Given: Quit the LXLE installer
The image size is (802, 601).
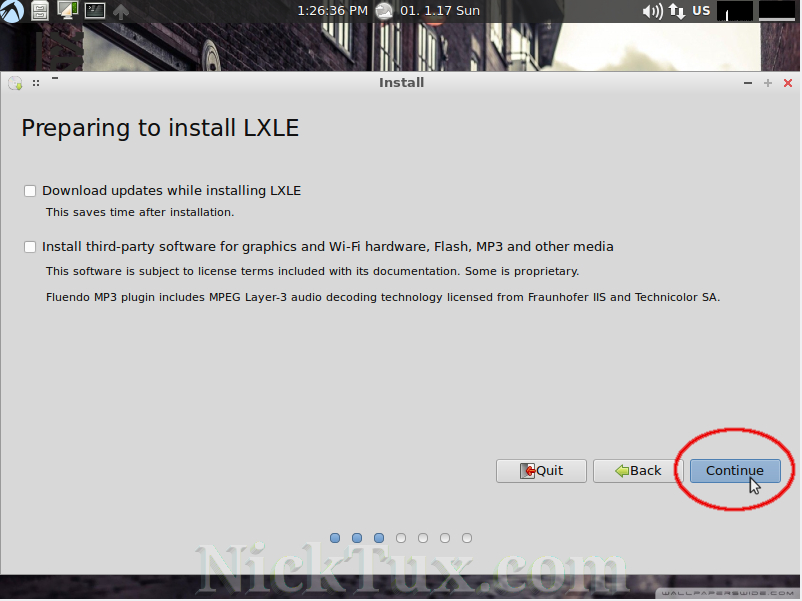Looking at the screenshot, I should click(541, 471).
